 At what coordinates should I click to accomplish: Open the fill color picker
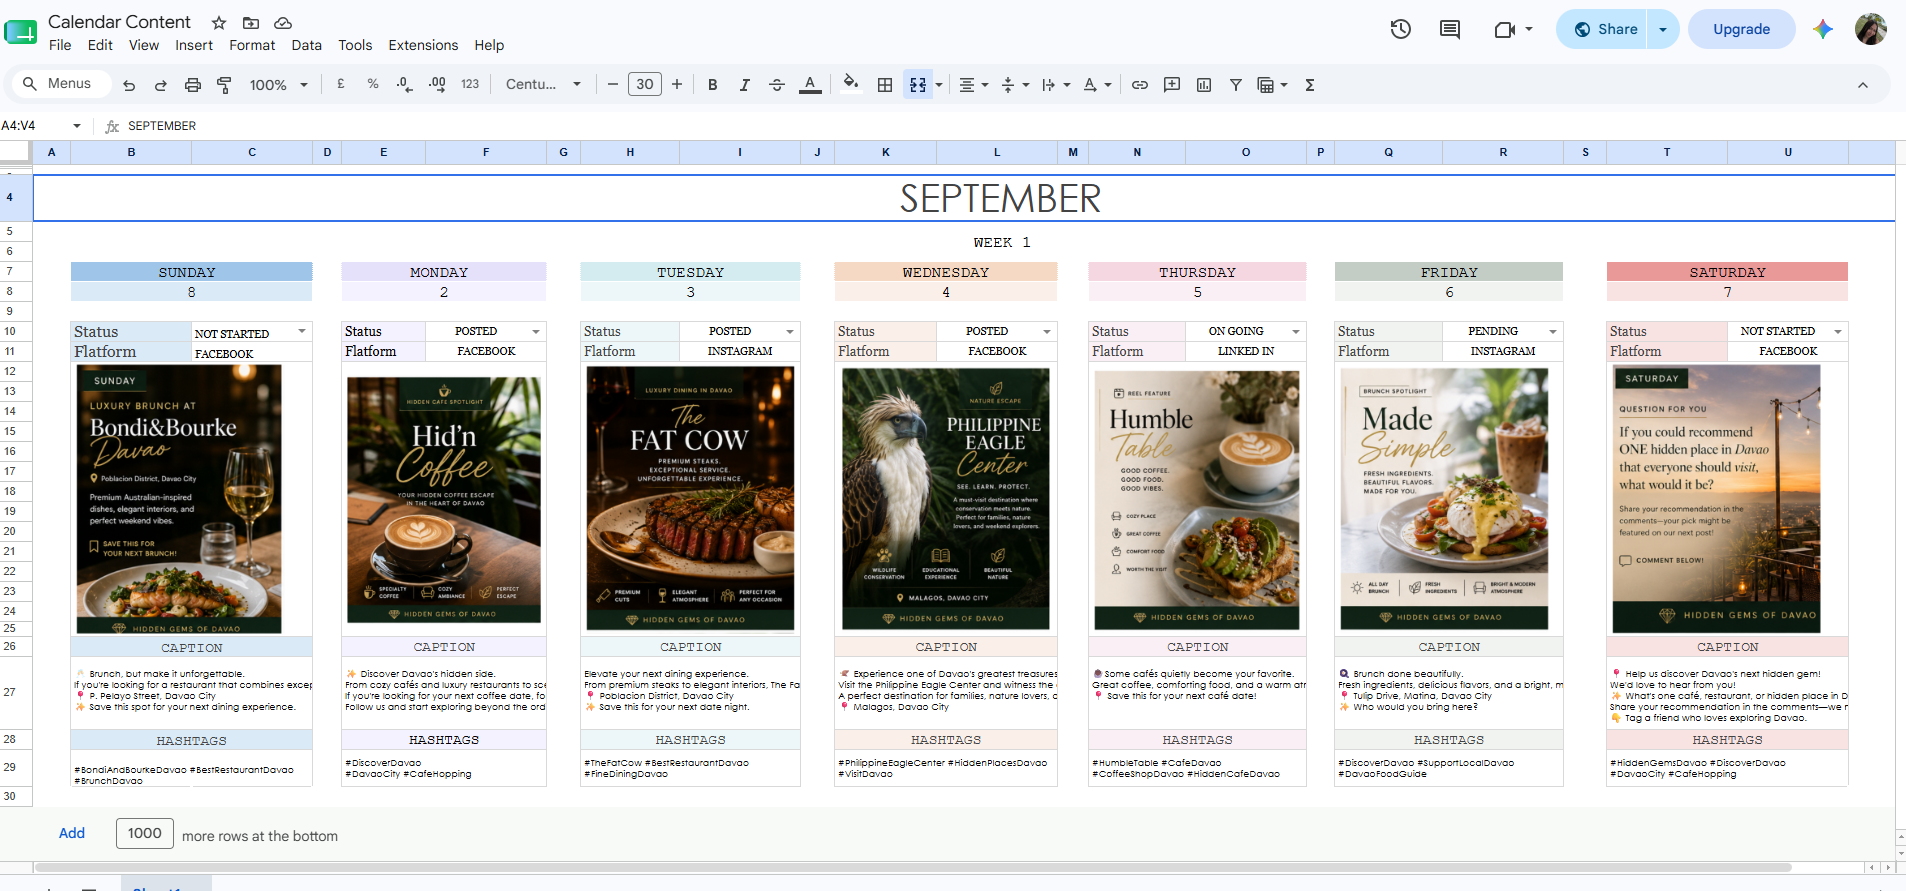click(850, 84)
